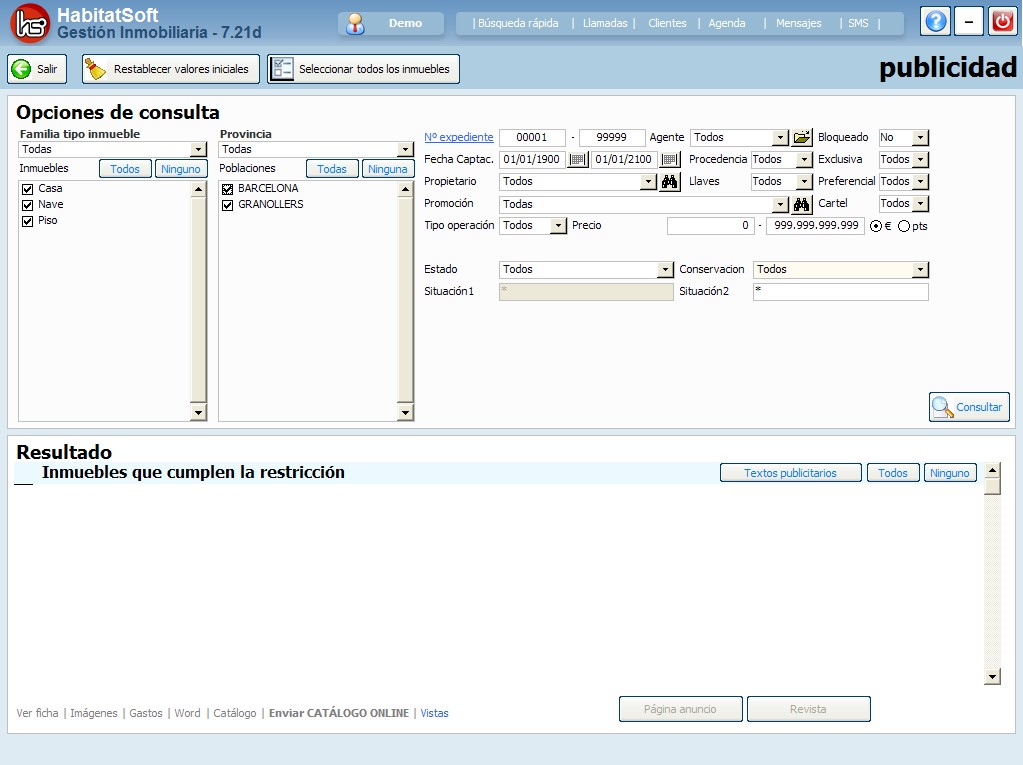
Task: Click the maximum Precio input field
Action: (x=816, y=226)
